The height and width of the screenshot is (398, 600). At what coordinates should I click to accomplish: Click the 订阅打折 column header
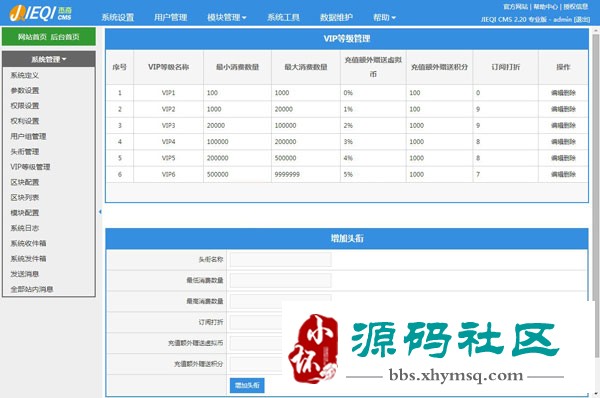(505, 67)
